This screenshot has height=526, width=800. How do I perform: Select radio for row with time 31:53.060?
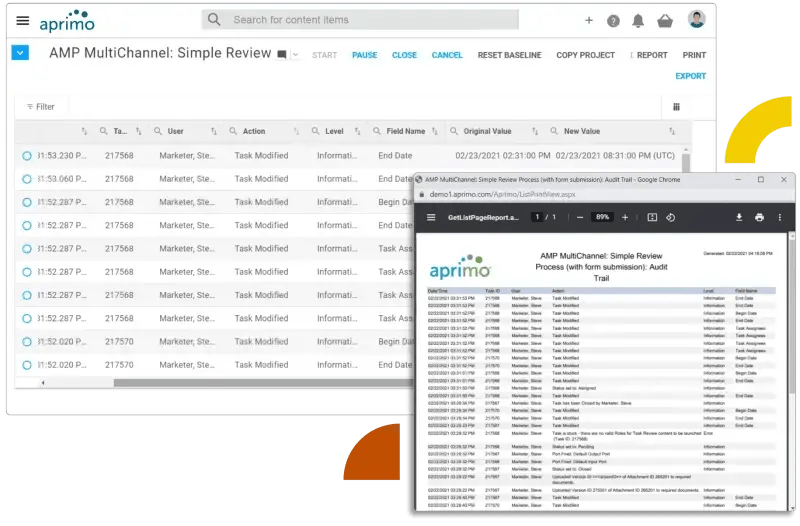[x=27, y=179]
